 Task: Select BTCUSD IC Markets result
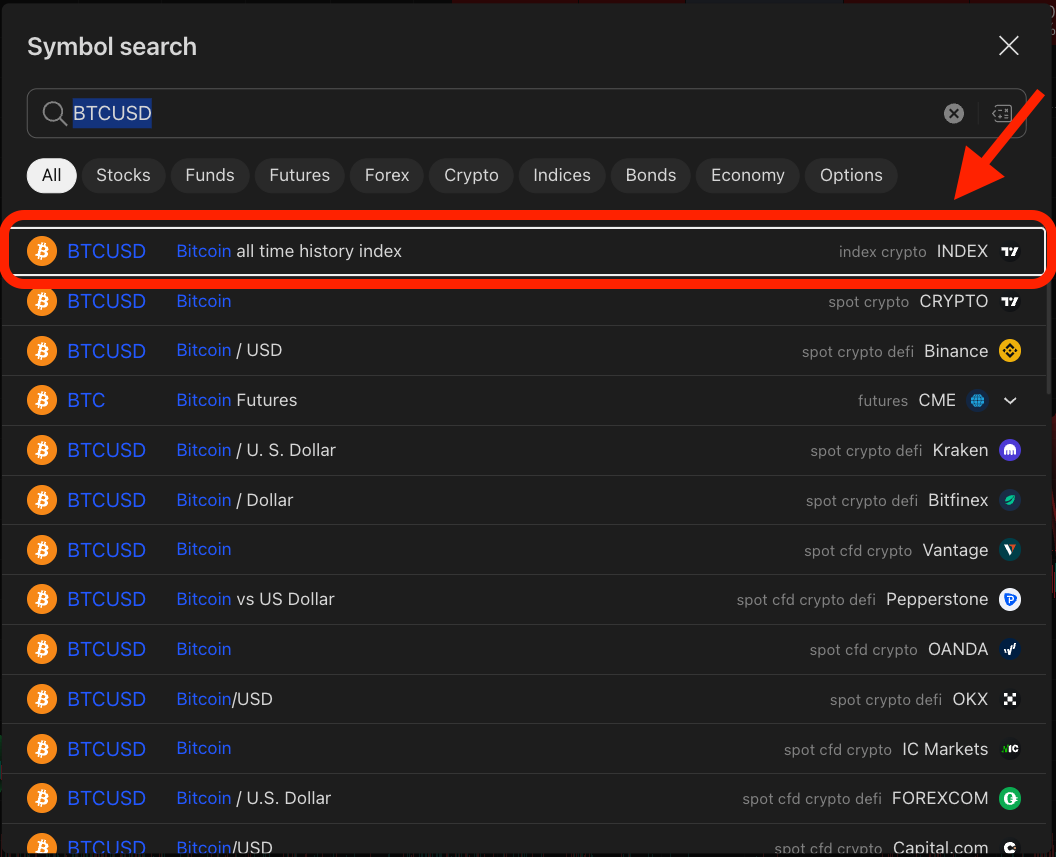[x=525, y=749]
